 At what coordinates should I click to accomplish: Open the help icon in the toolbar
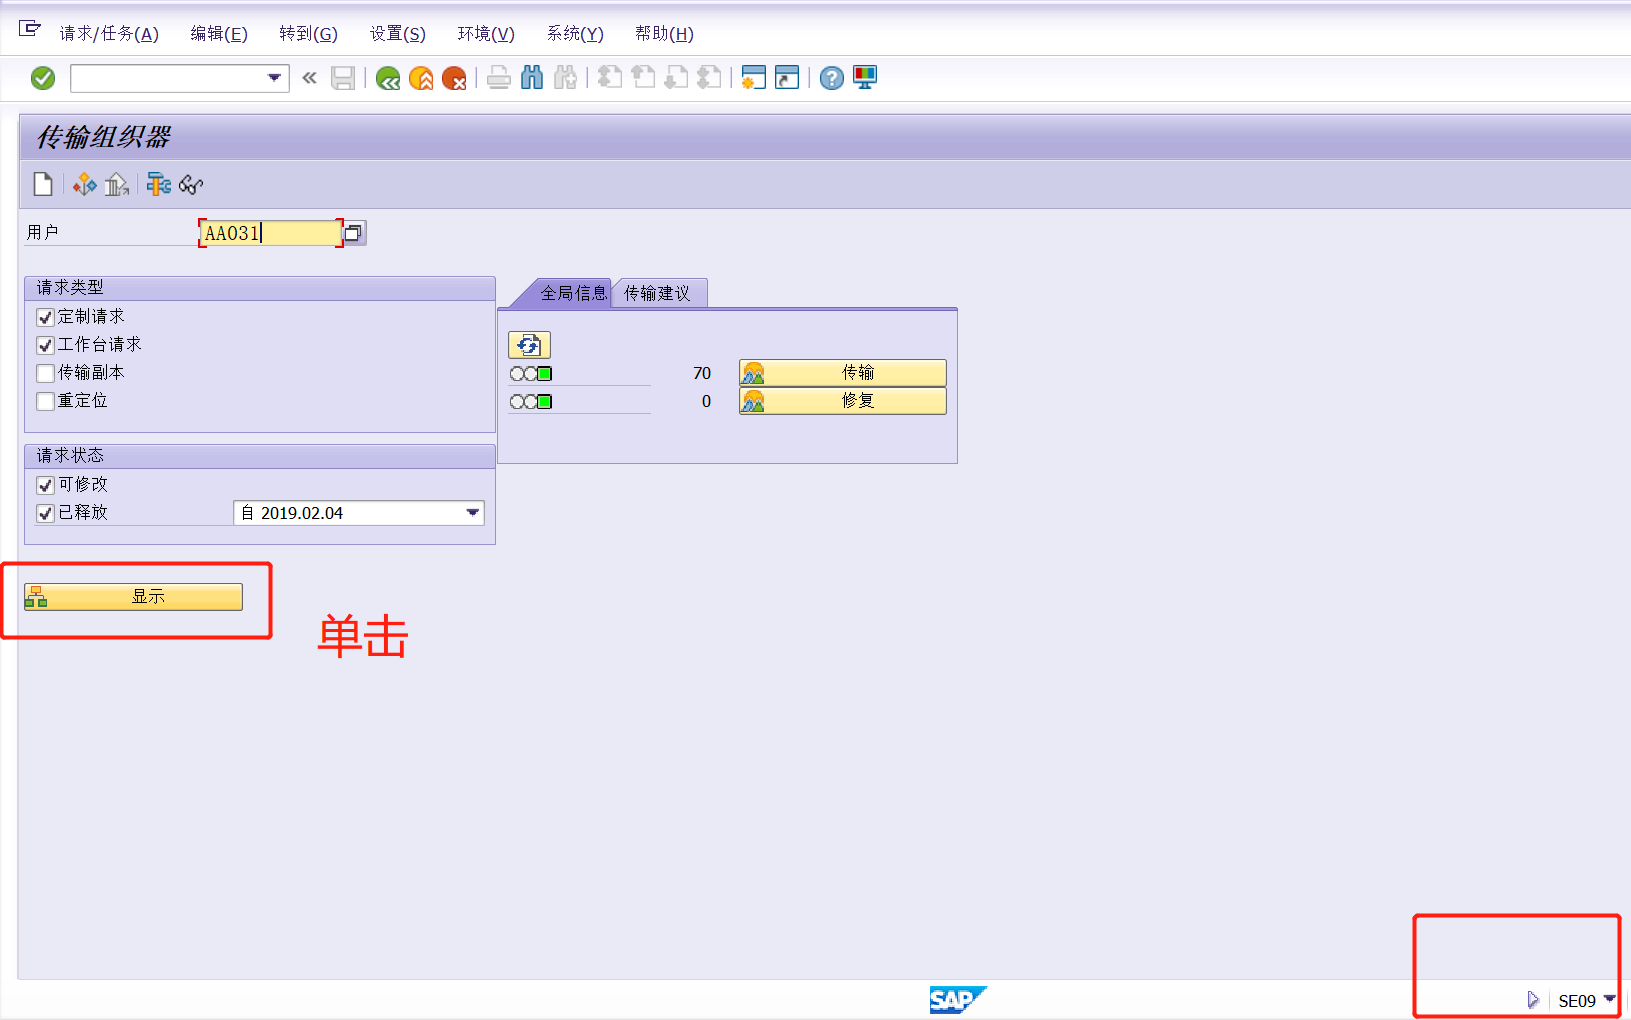click(831, 78)
